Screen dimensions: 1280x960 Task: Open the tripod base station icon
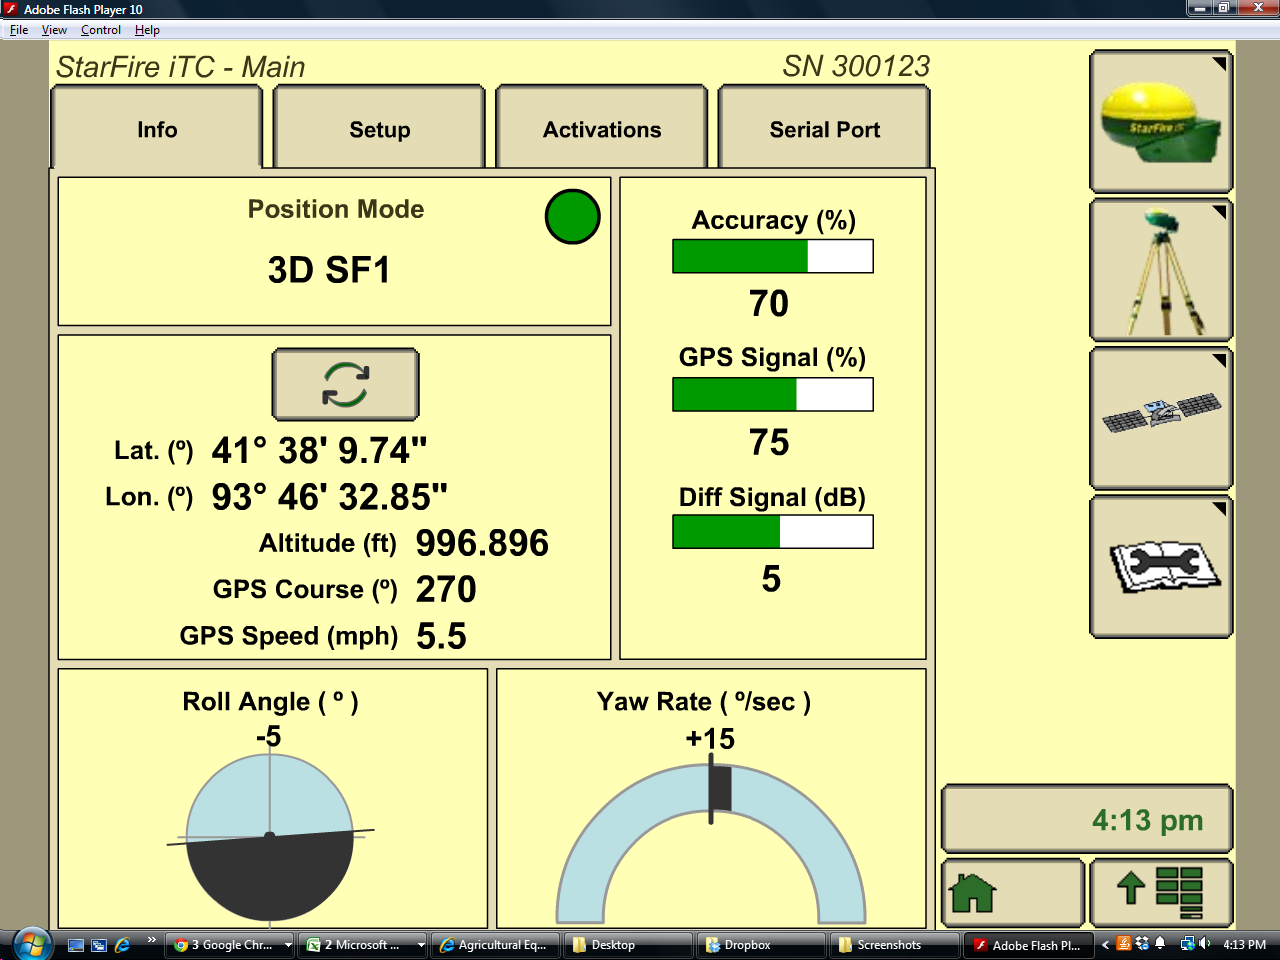click(x=1161, y=270)
